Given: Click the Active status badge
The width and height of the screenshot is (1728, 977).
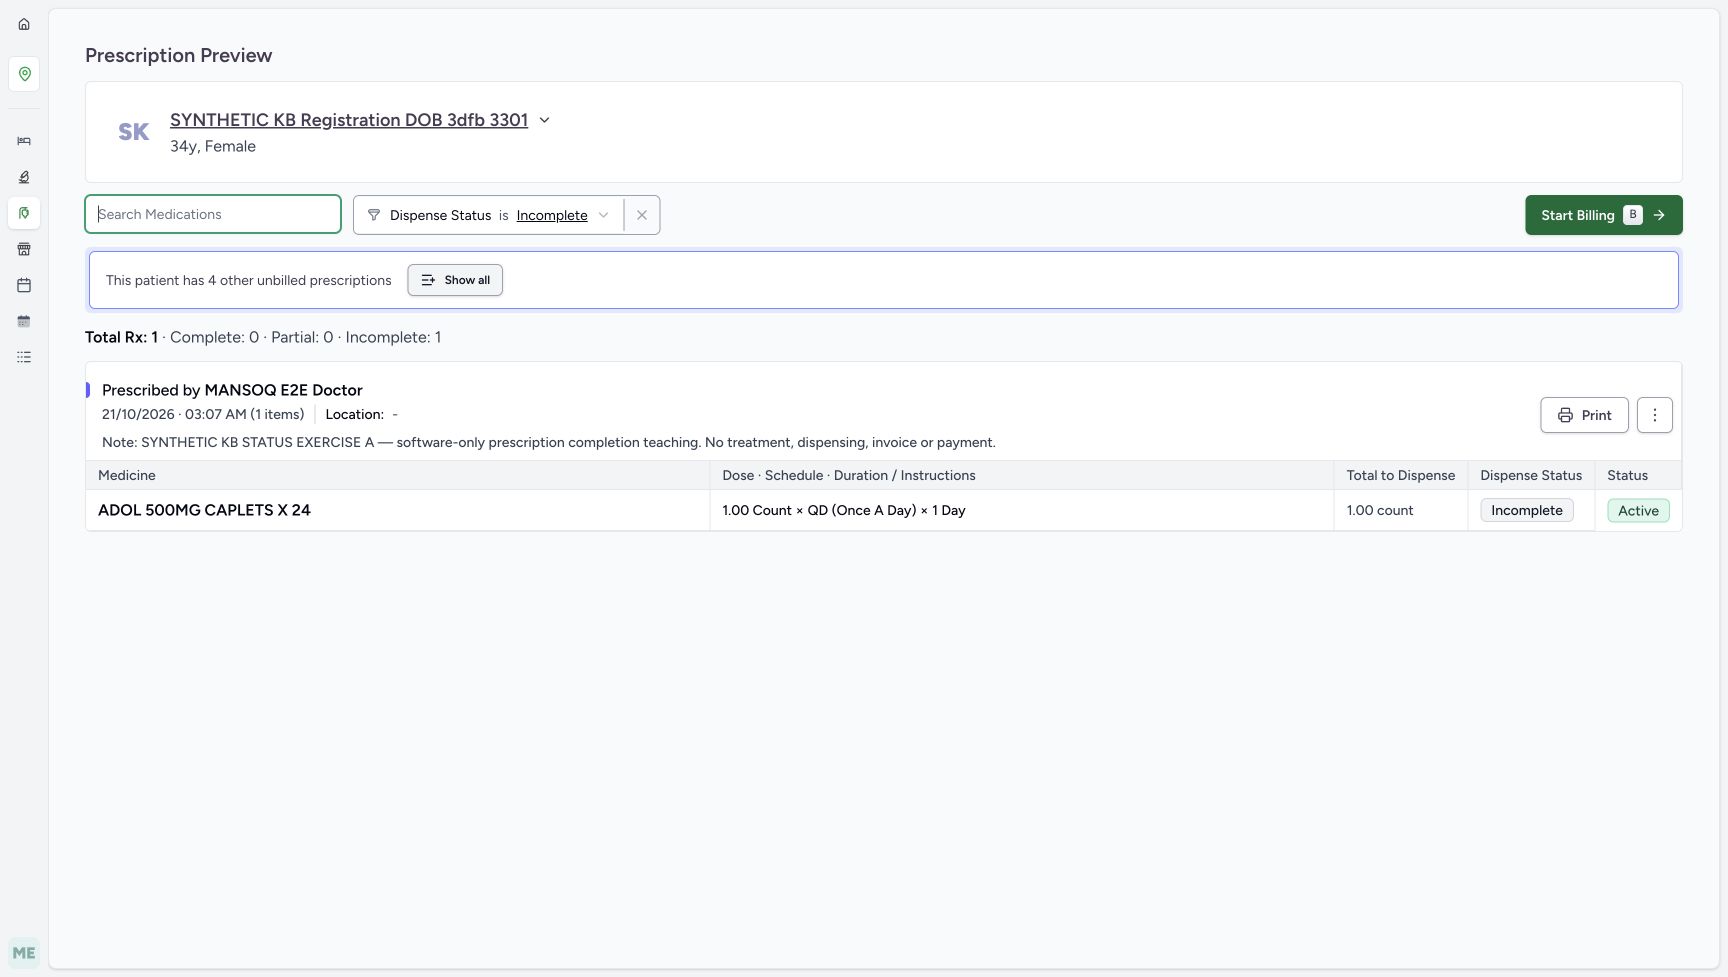Looking at the screenshot, I should click(x=1638, y=510).
